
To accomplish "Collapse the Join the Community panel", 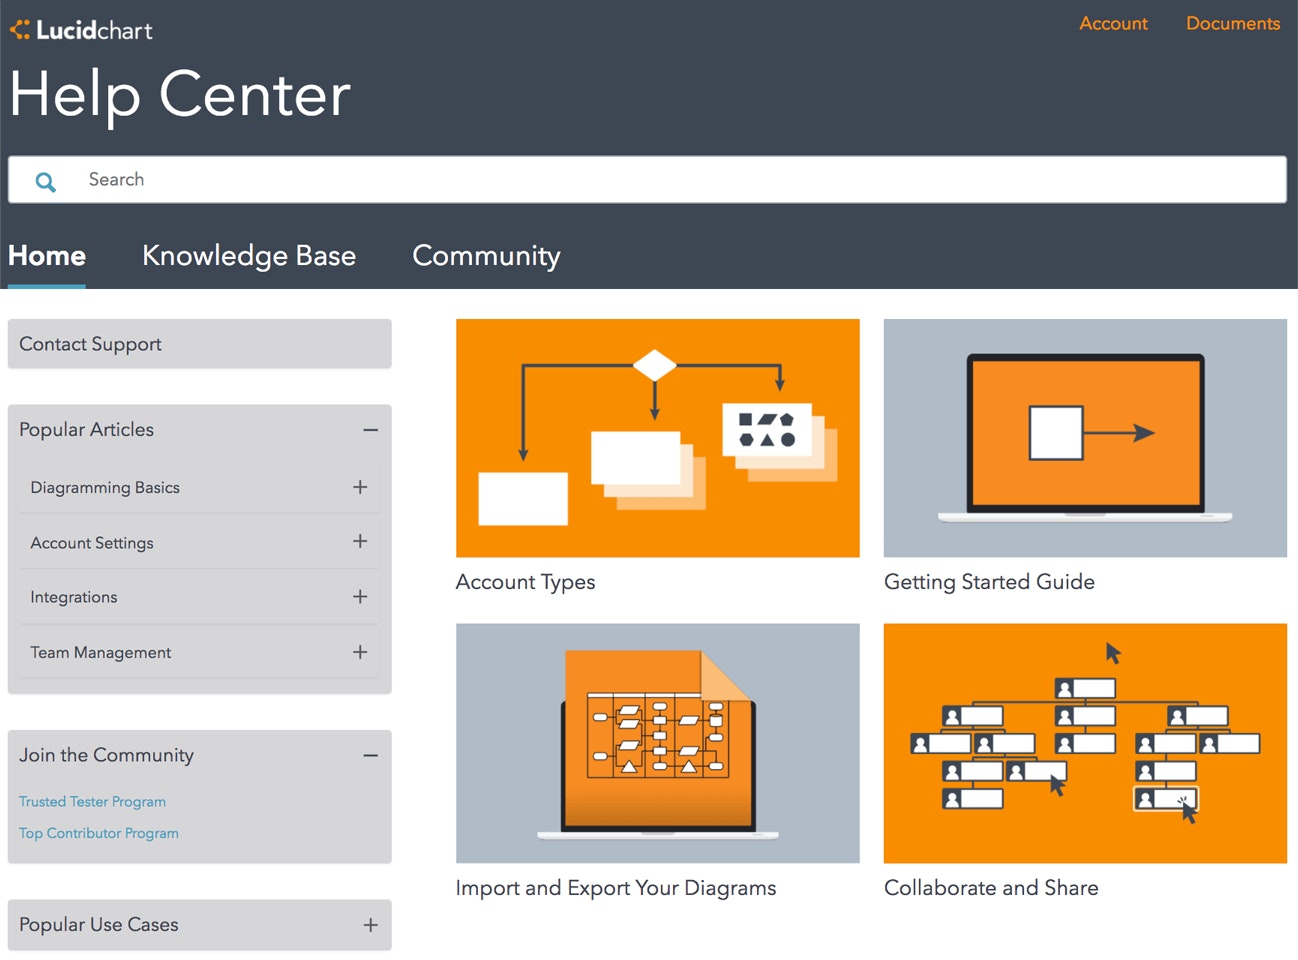I will 370,756.
